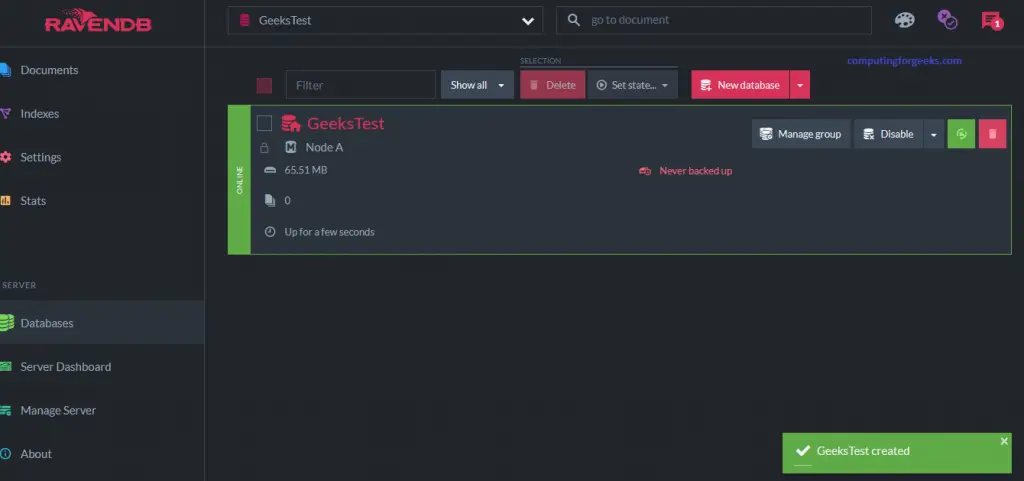This screenshot has height=481, width=1024.
Task: Click the Server Dashboard sidebar icon
Action: (x=5, y=367)
